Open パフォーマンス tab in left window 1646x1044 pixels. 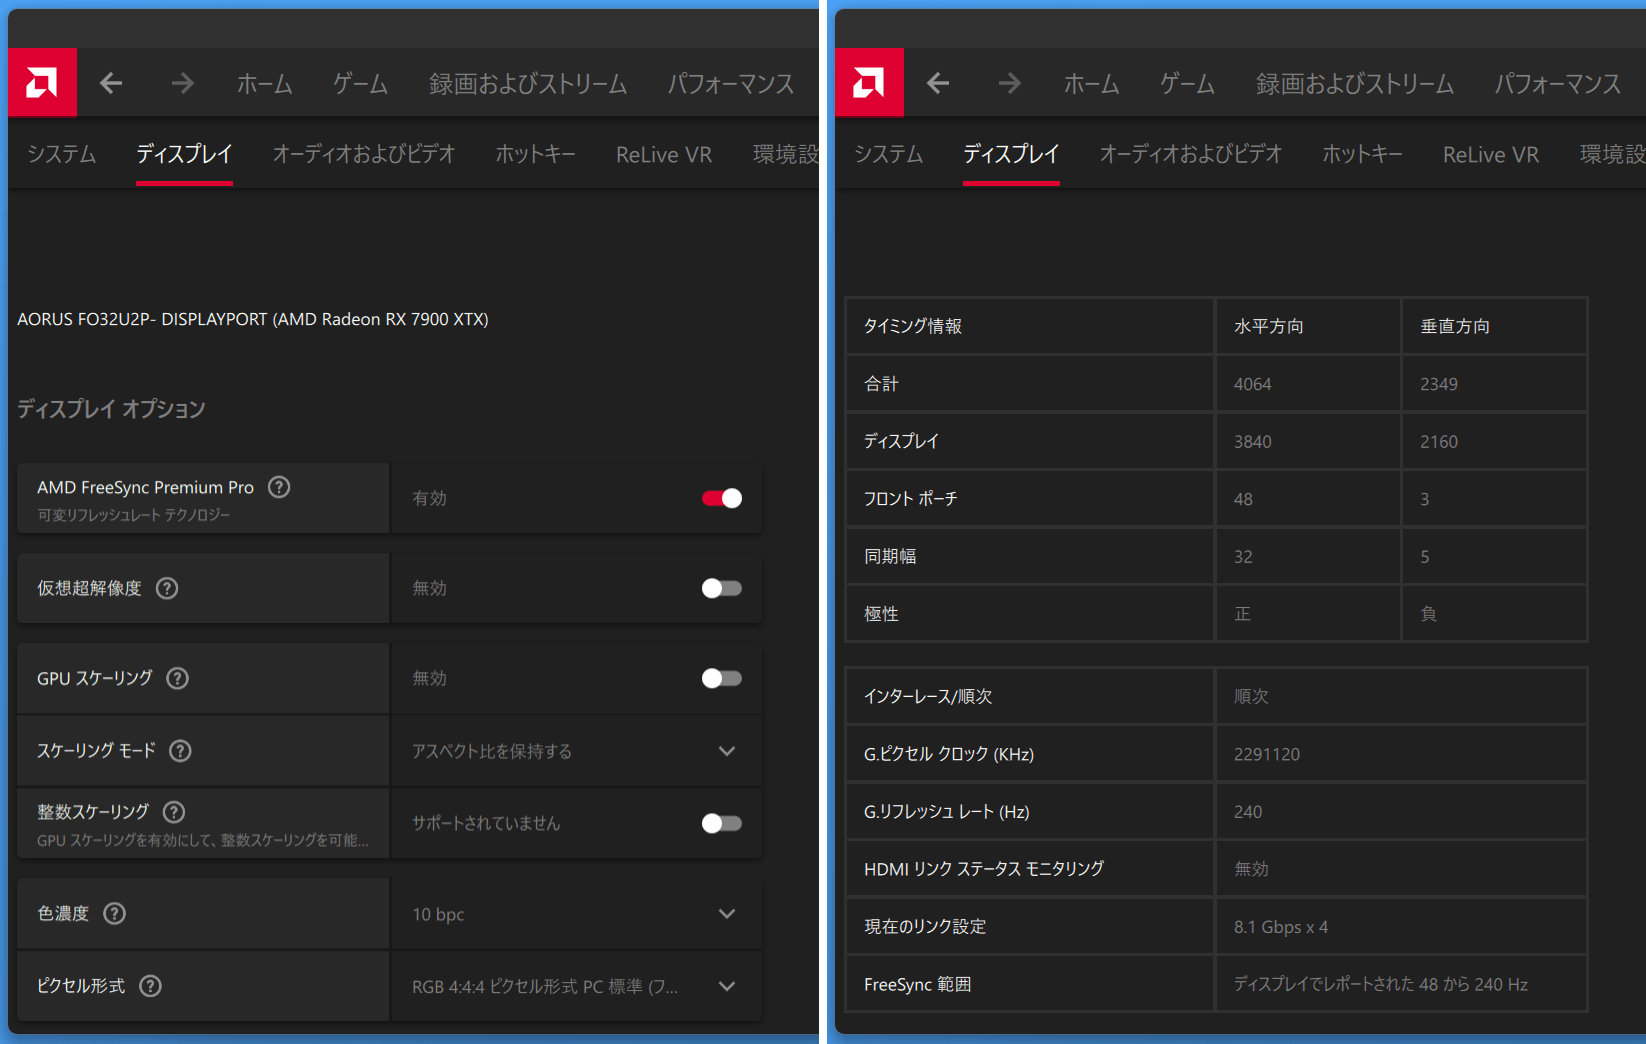point(731,84)
